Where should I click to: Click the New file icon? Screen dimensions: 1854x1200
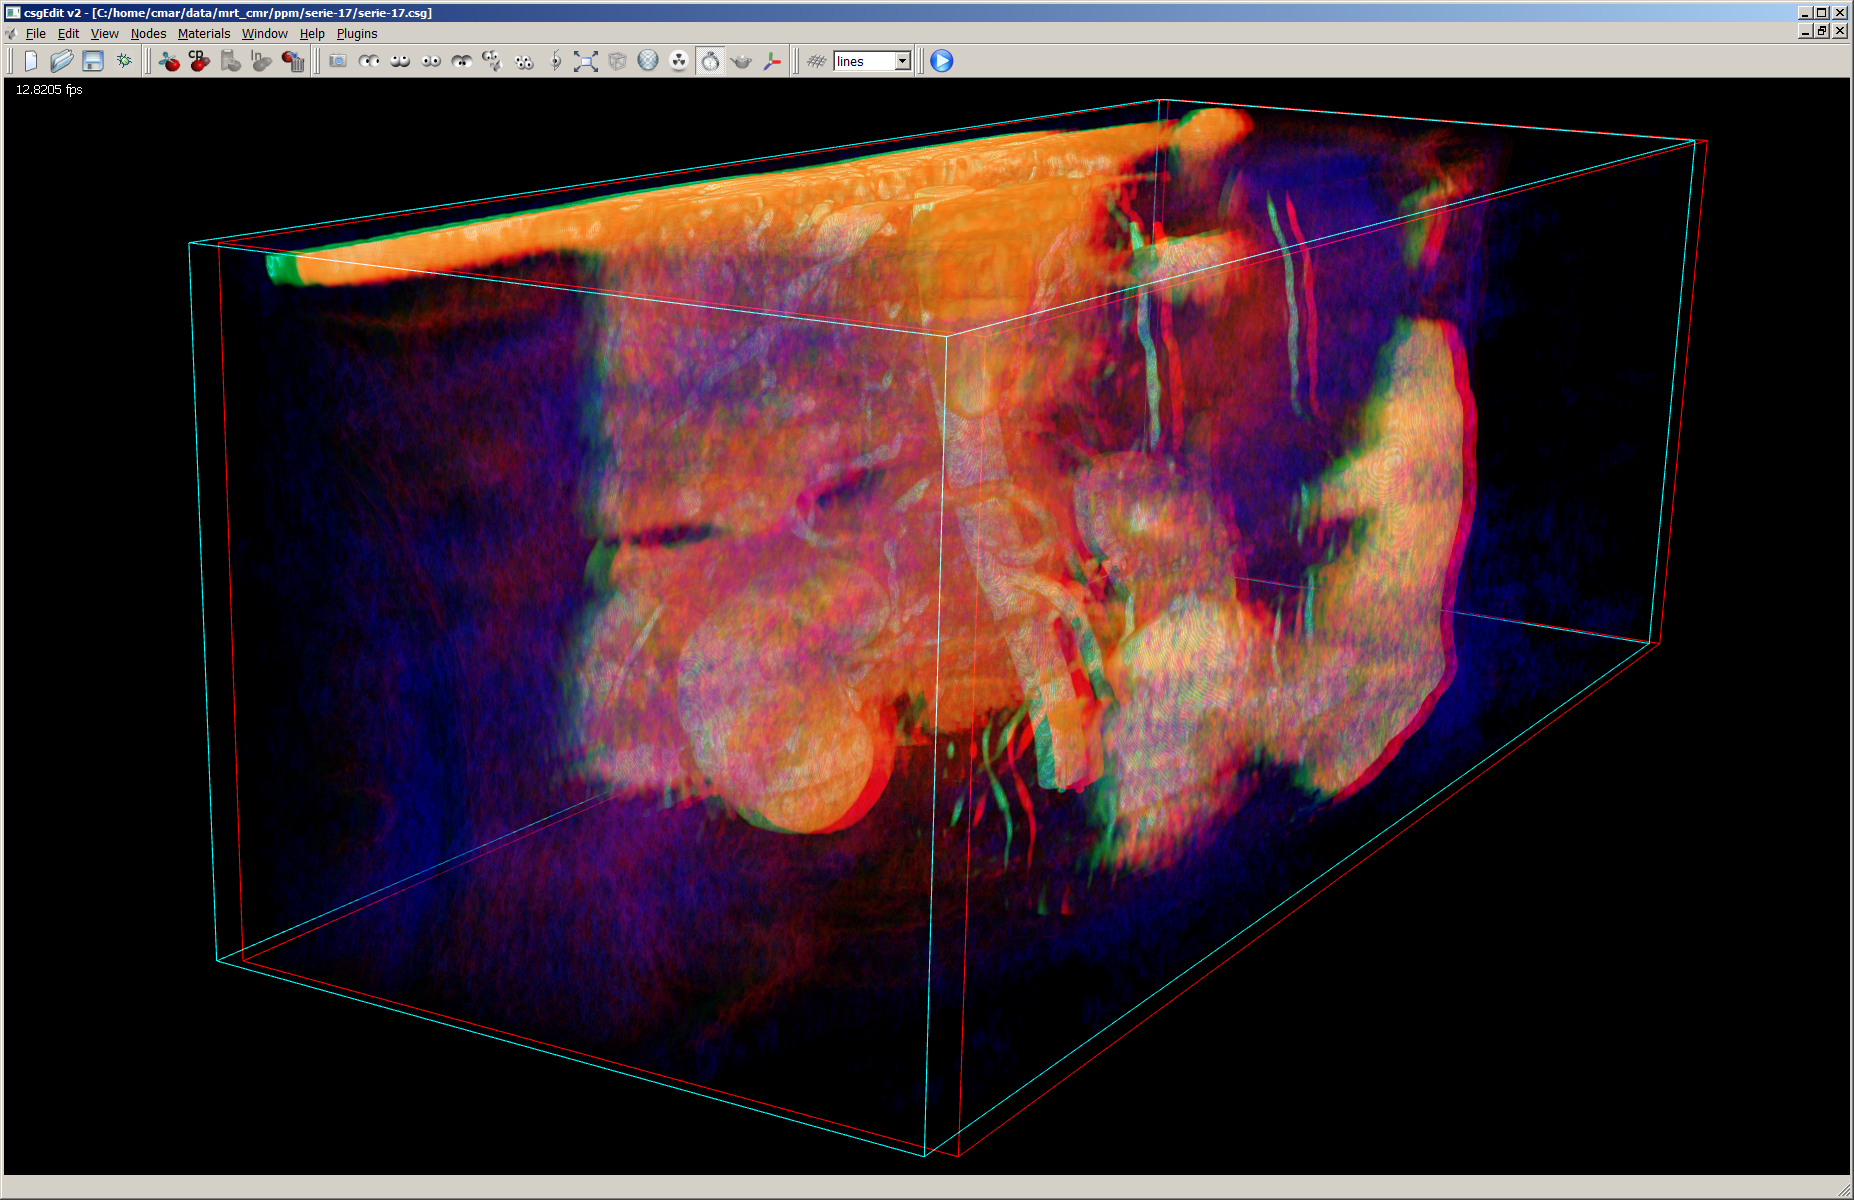pyautogui.click(x=31, y=61)
